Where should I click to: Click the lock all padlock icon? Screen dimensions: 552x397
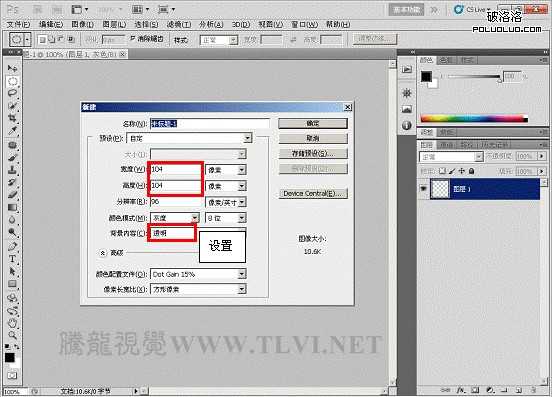471,171
